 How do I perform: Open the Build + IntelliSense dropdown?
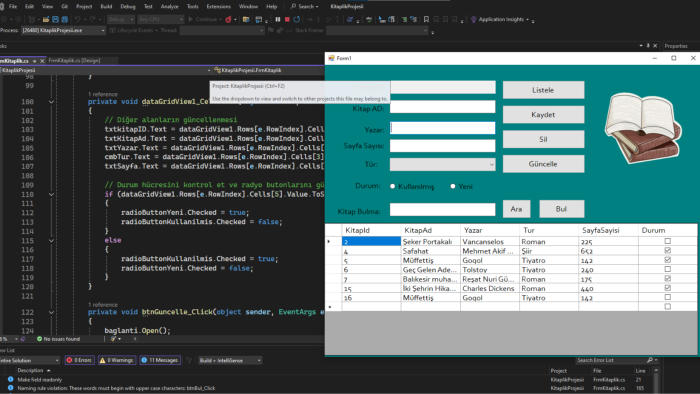tap(230, 360)
